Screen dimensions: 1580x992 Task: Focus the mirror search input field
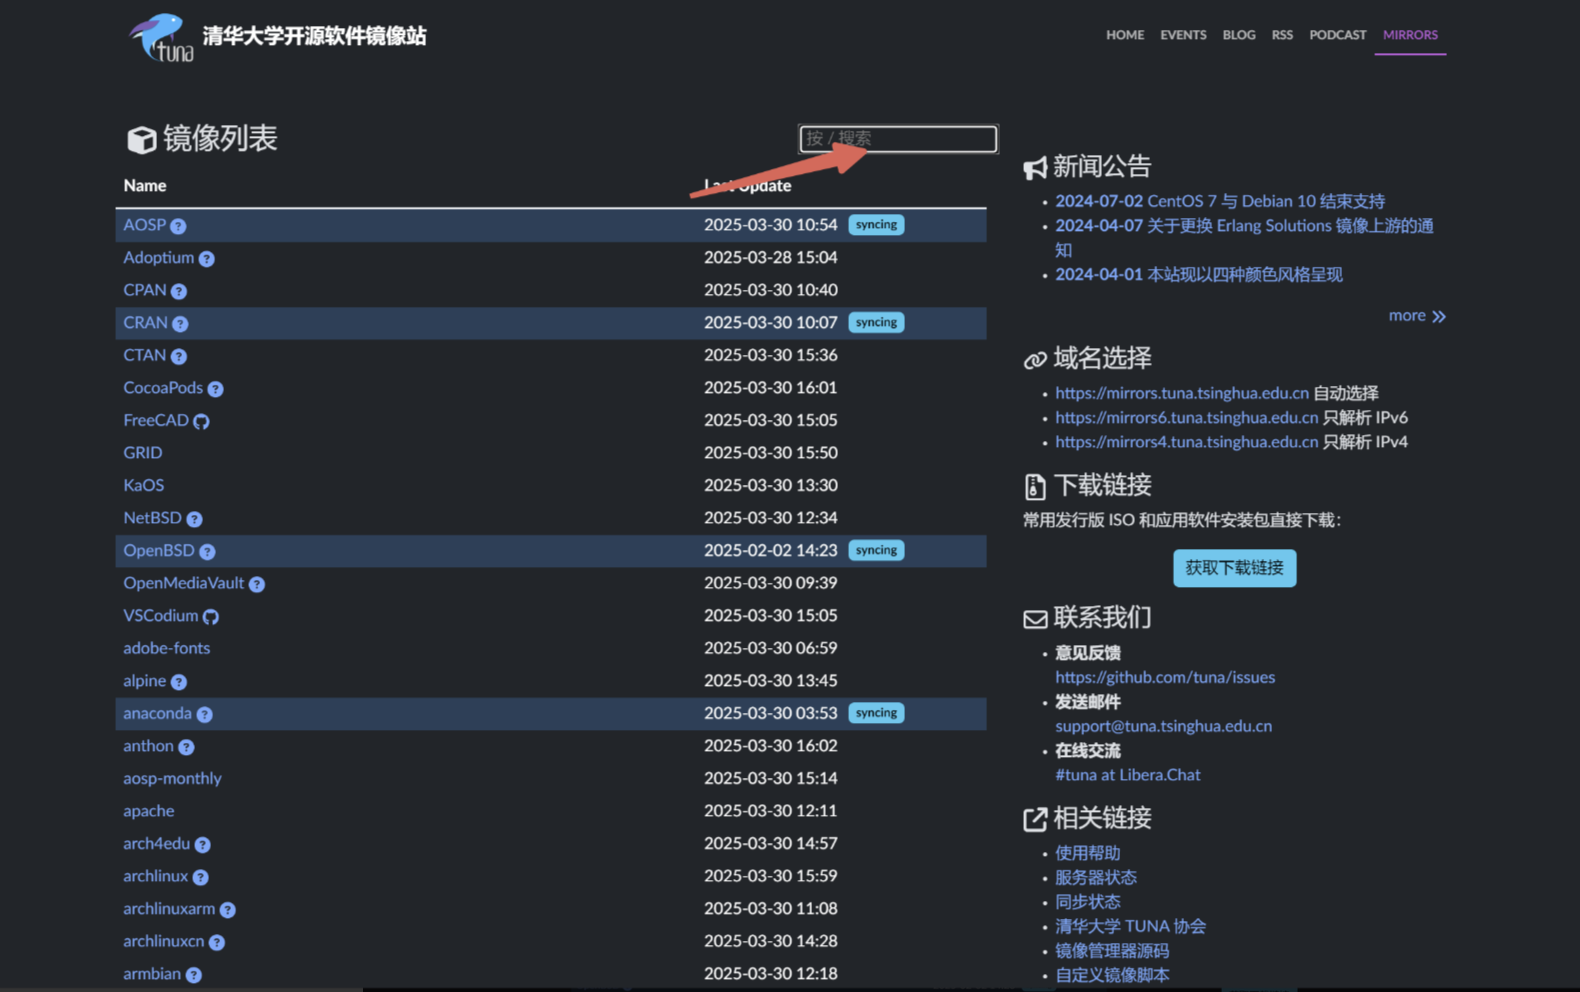[x=898, y=139]
